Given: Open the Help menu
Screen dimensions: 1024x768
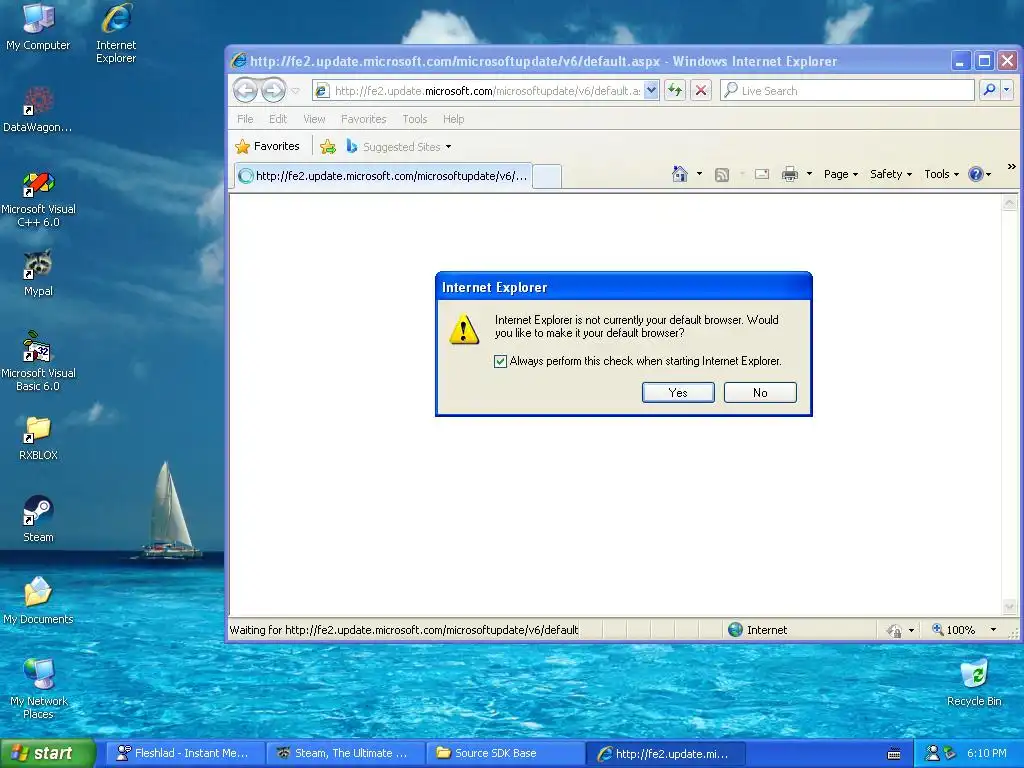Looking at the screenshot, I should click(x=453, y=119).
